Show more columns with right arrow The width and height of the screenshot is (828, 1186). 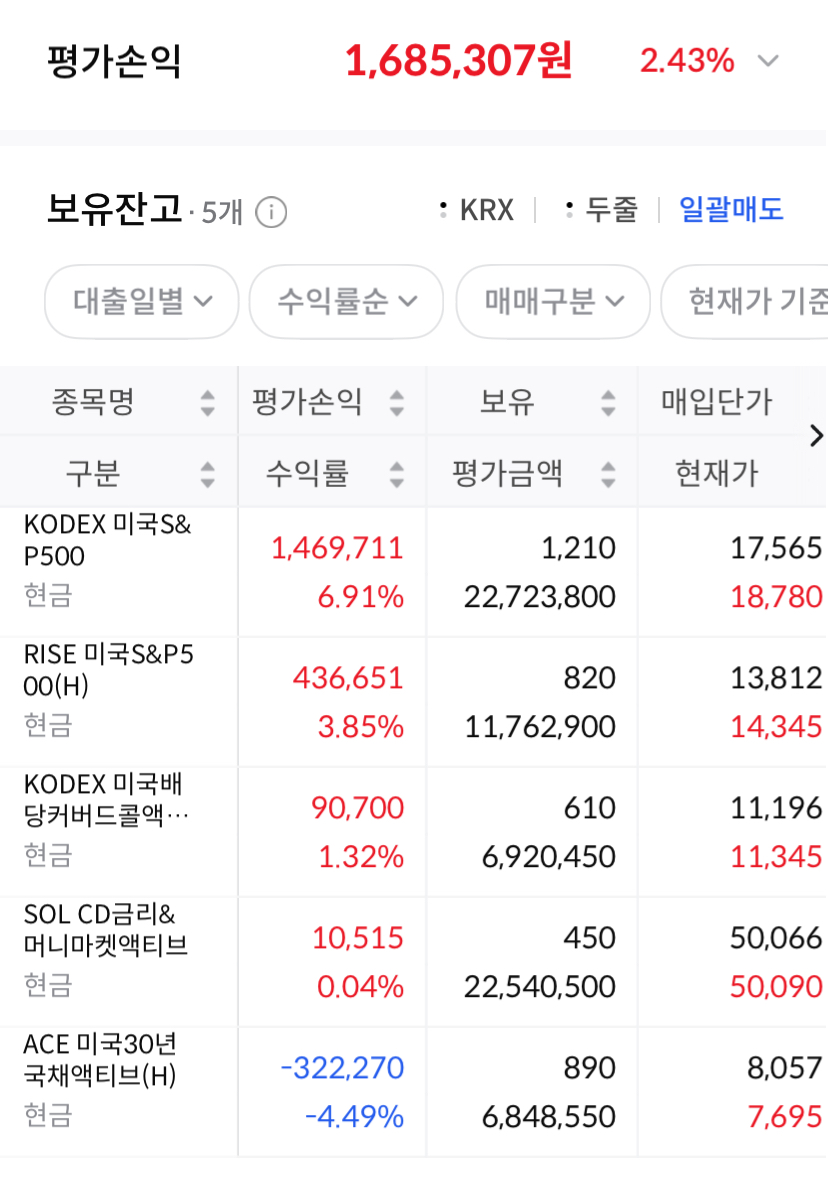click(816, 436)
